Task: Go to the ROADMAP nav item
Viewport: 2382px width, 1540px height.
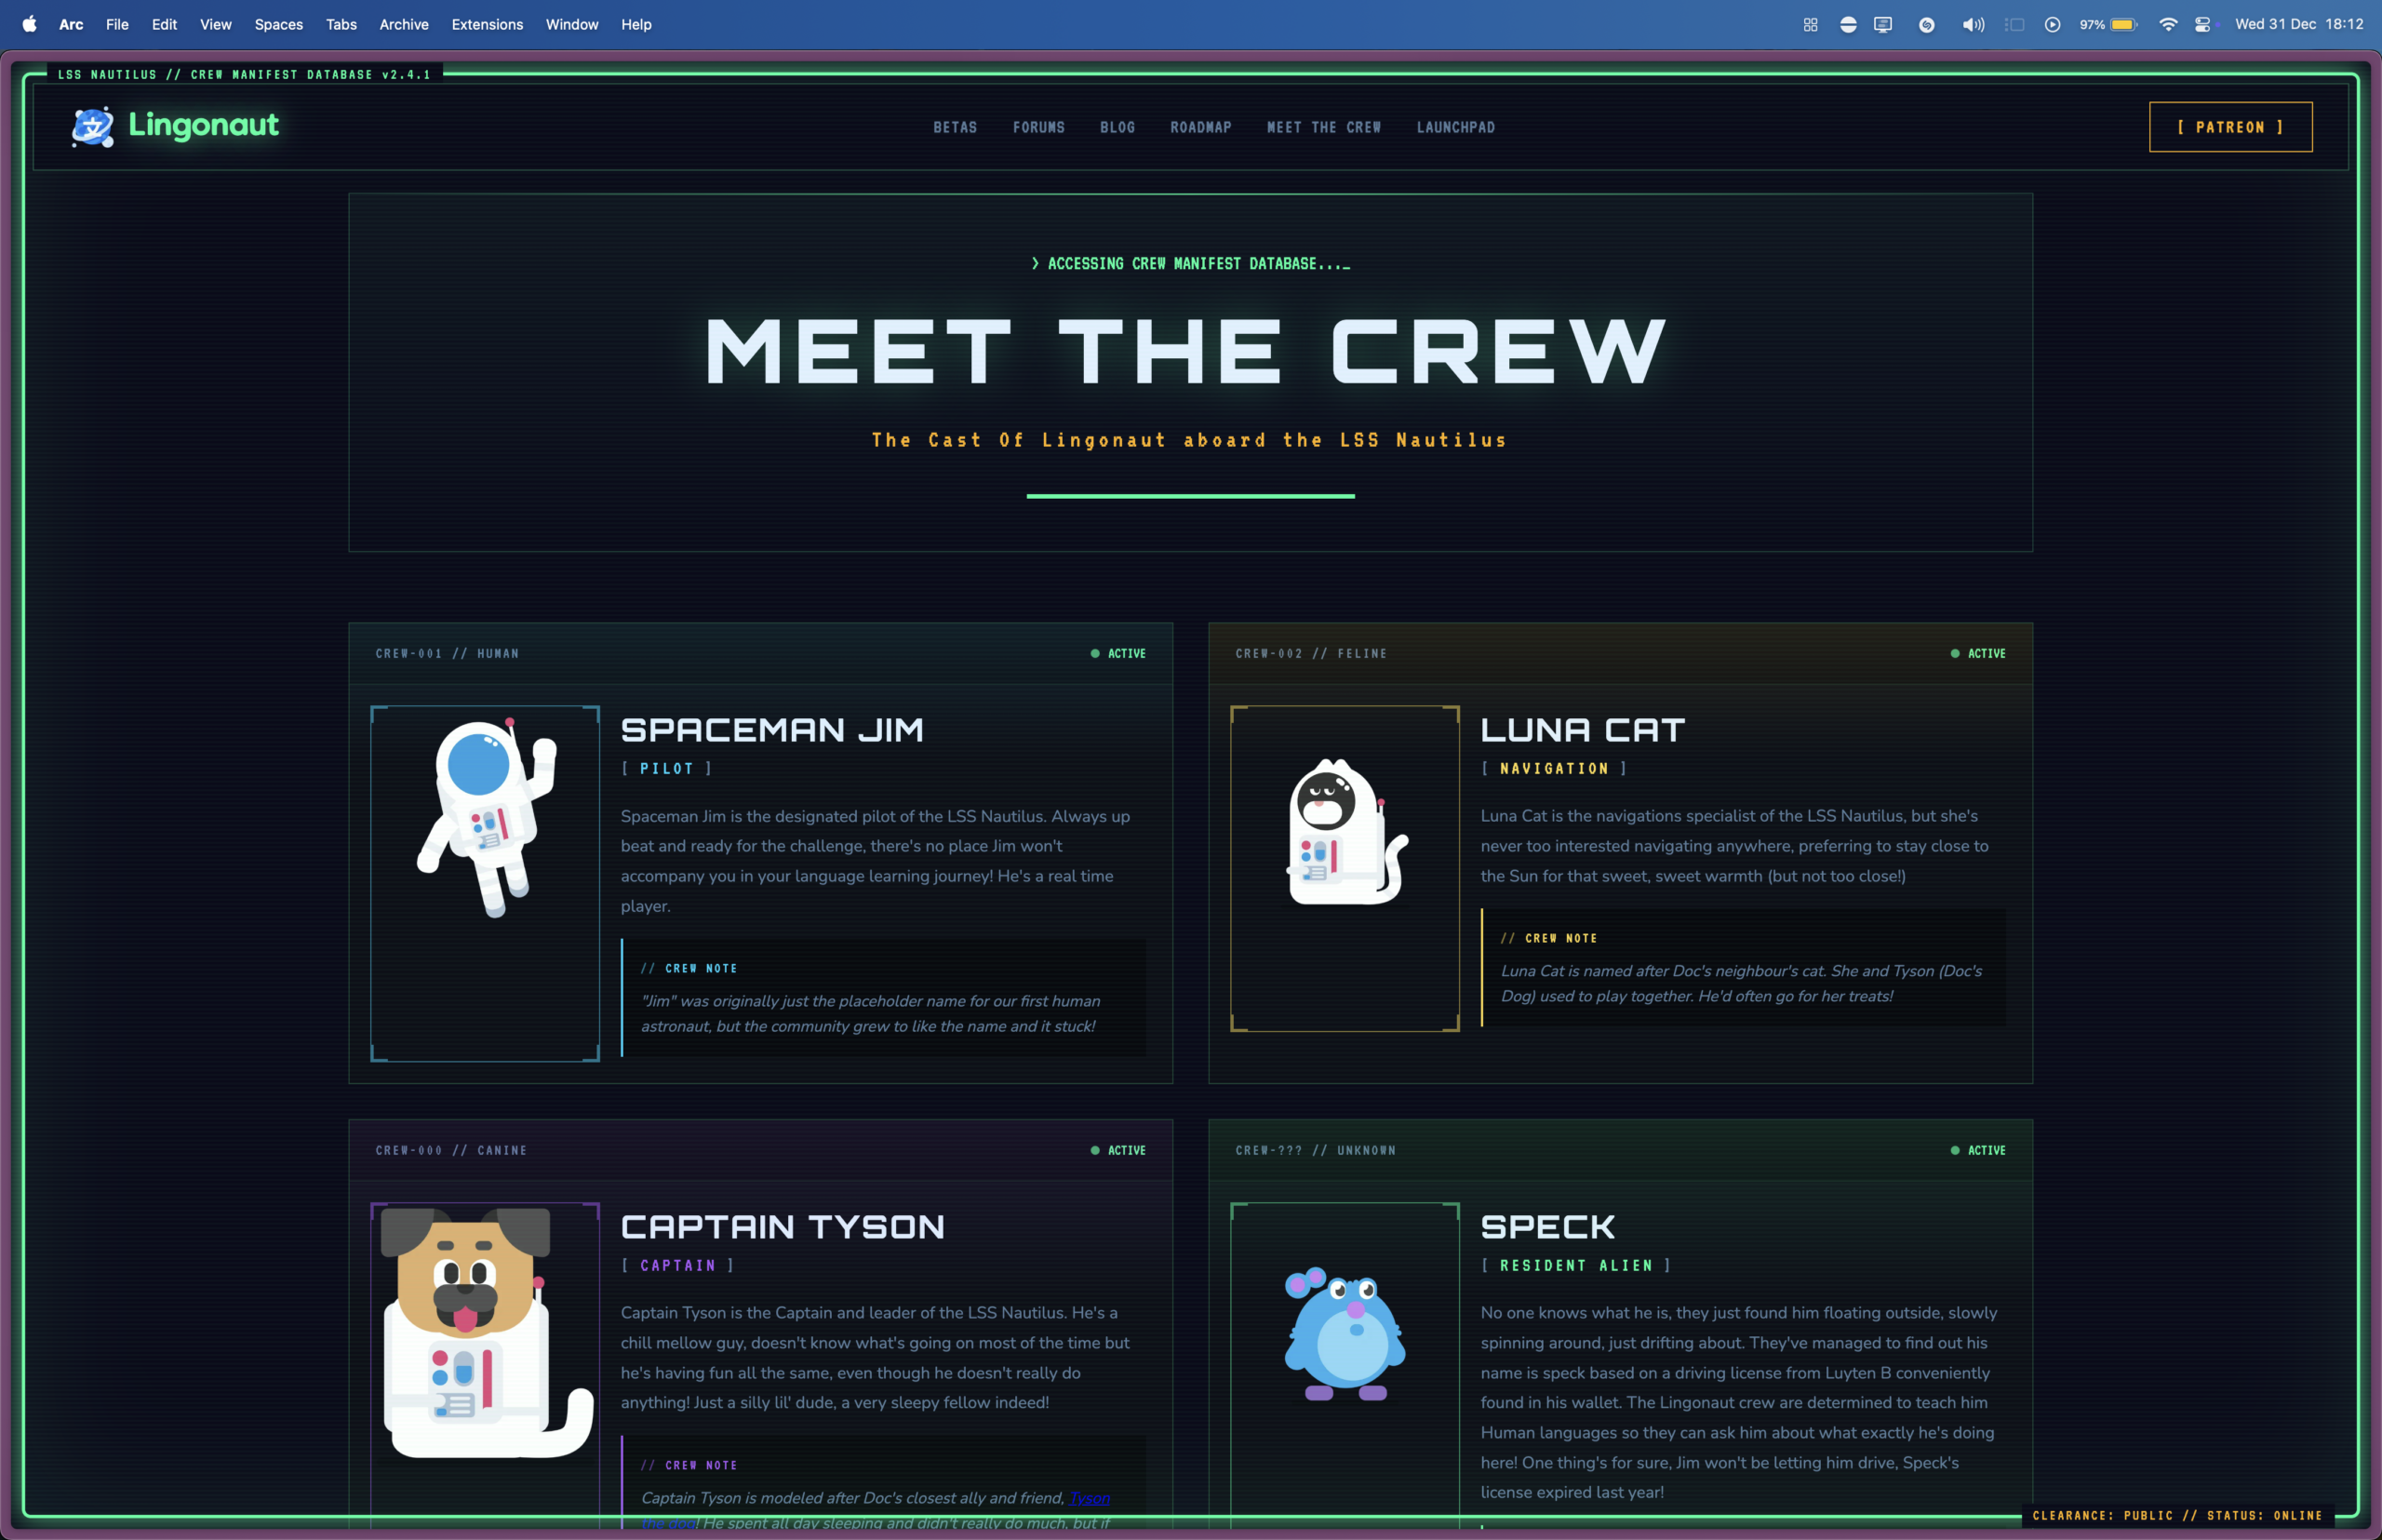Action: (x=1200, y=128)
